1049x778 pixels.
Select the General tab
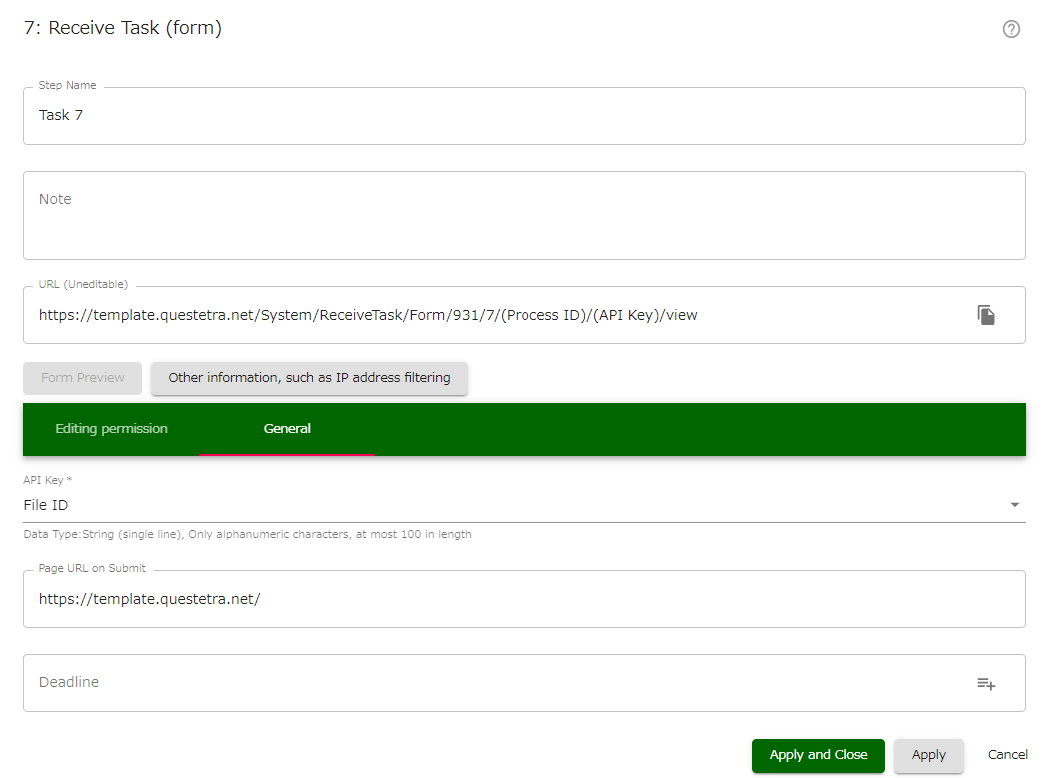(287, 428)
